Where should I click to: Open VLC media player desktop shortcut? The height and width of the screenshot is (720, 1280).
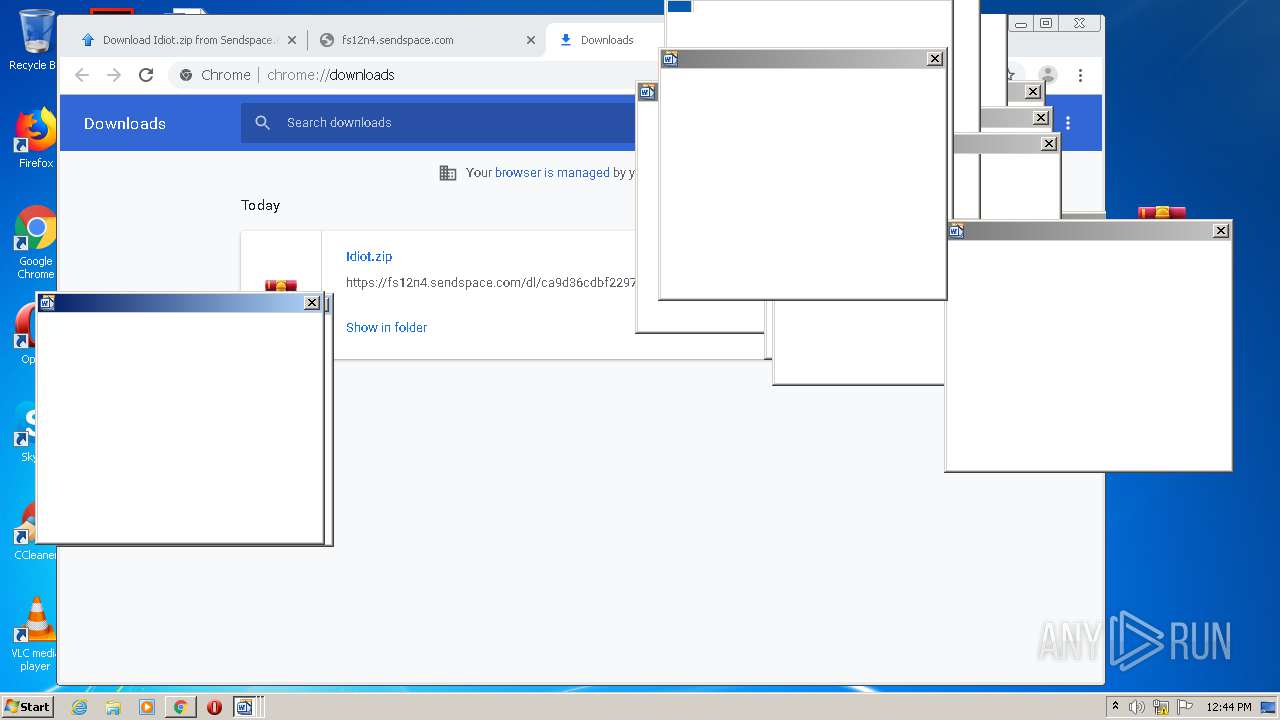tap(35, 634)
